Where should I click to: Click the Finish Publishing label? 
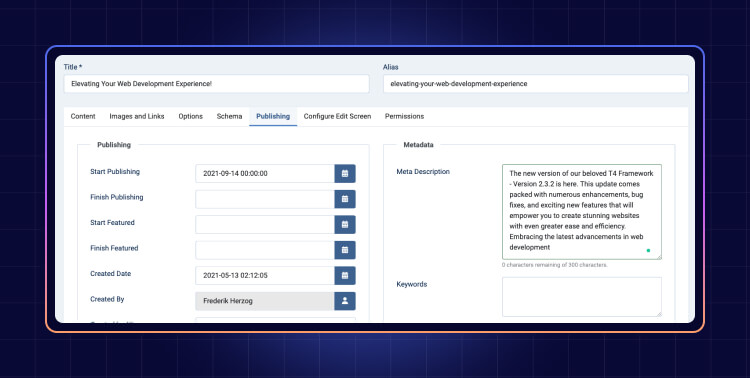(117, 197)
